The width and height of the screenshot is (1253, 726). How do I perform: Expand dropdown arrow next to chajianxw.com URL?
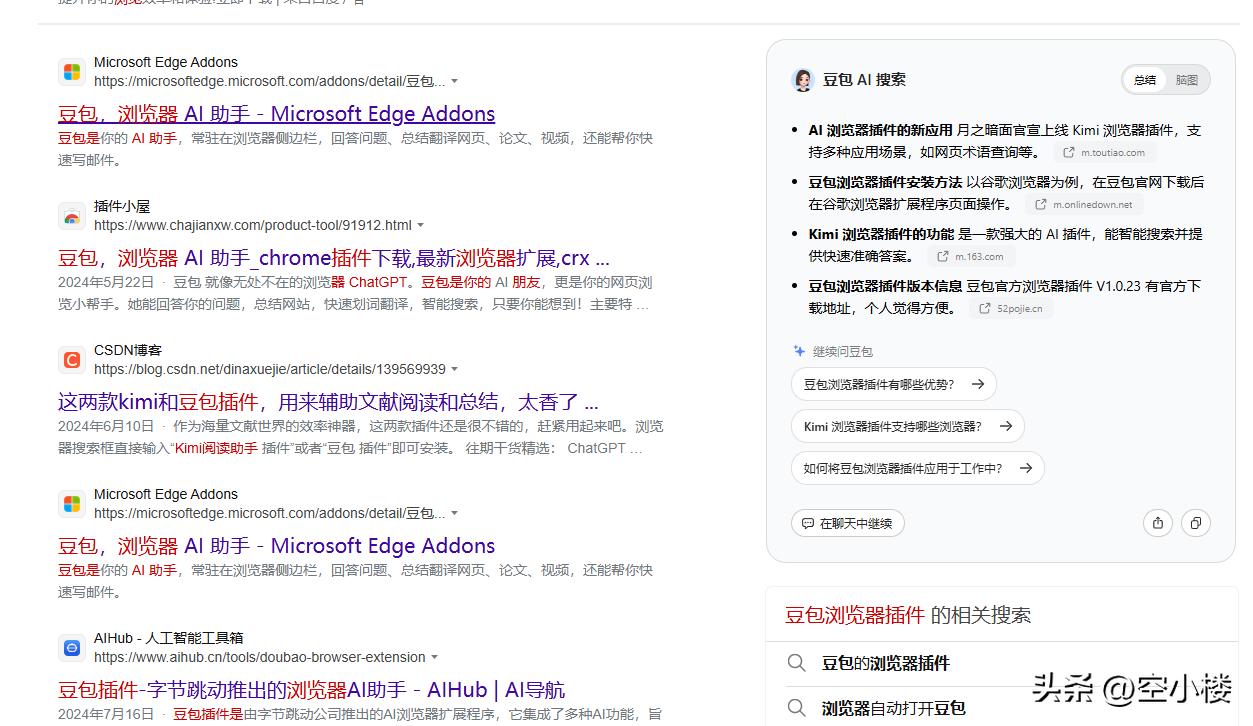pyautogui.click(x=420, y=226)
